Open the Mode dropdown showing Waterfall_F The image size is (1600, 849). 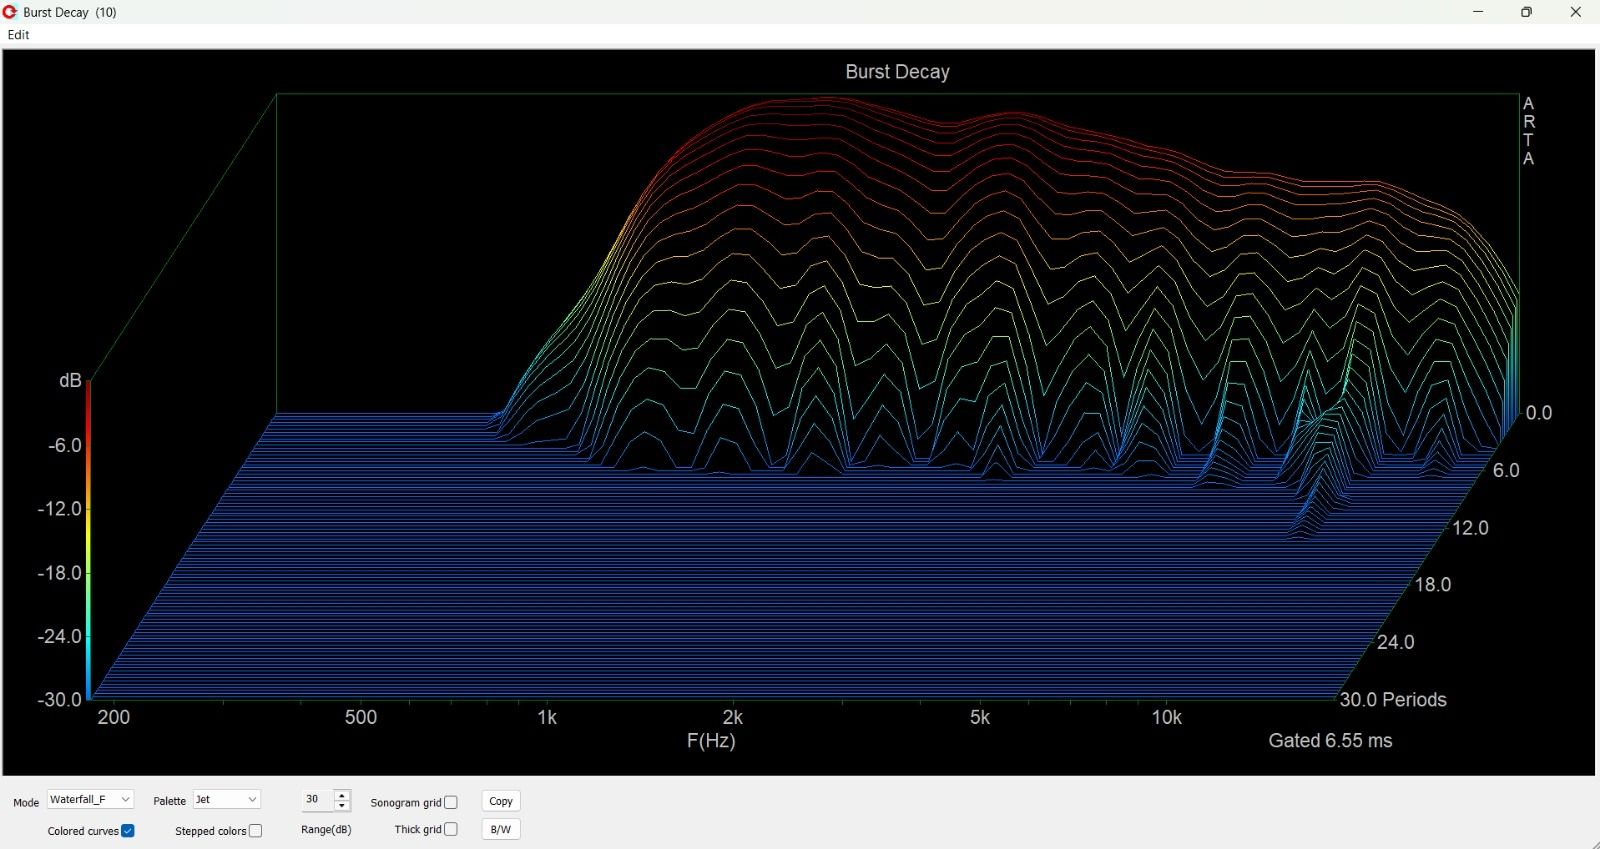tap(90, 800)
